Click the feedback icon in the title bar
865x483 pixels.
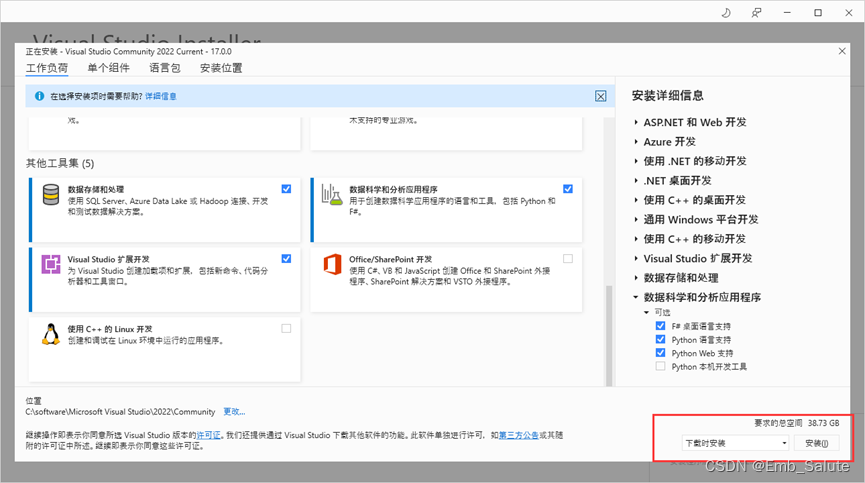756,13
